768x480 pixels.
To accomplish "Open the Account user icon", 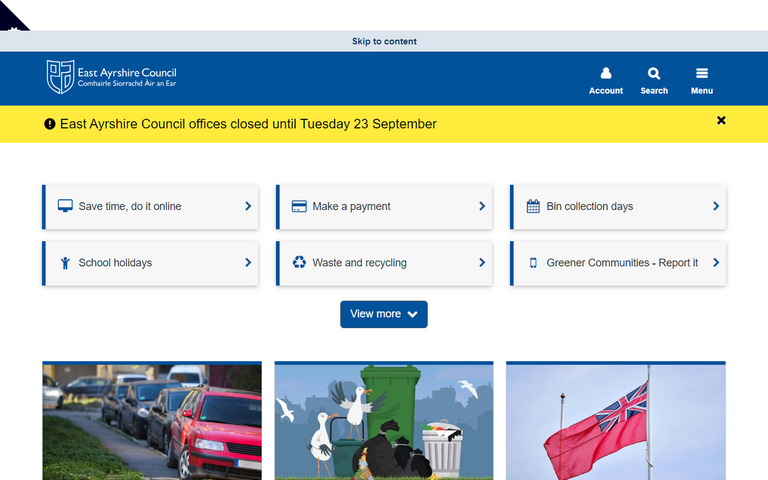I will point(606,73).
